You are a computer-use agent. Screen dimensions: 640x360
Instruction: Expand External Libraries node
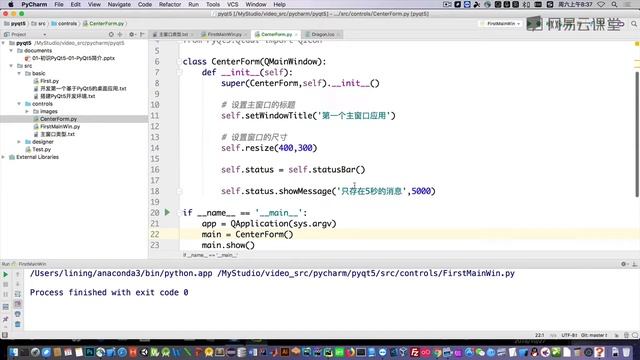4,157
